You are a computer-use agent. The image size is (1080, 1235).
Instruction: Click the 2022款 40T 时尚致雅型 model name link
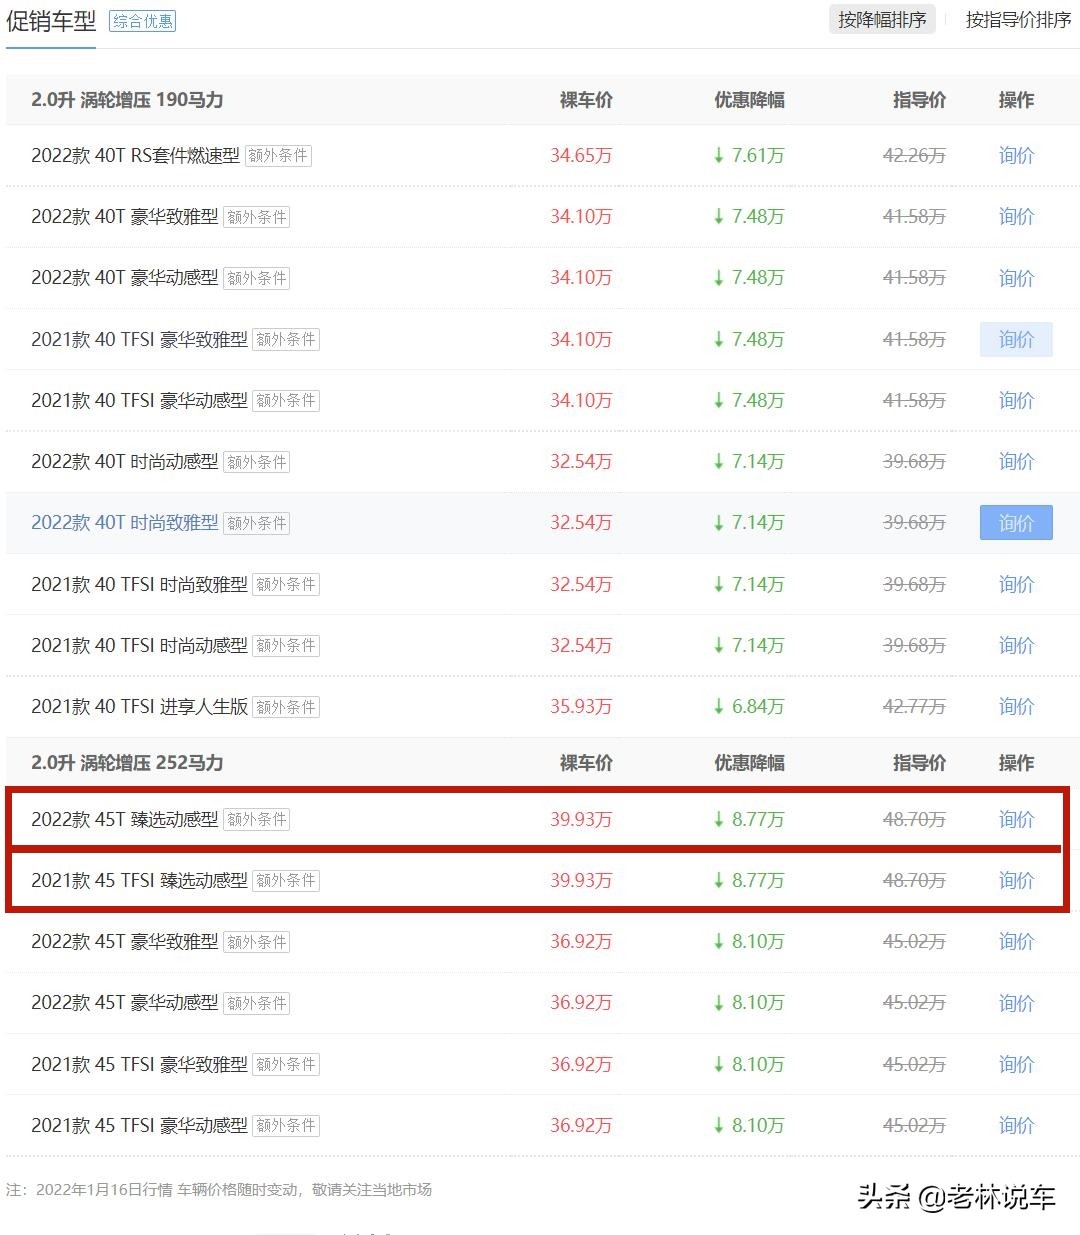pos(124,522)
